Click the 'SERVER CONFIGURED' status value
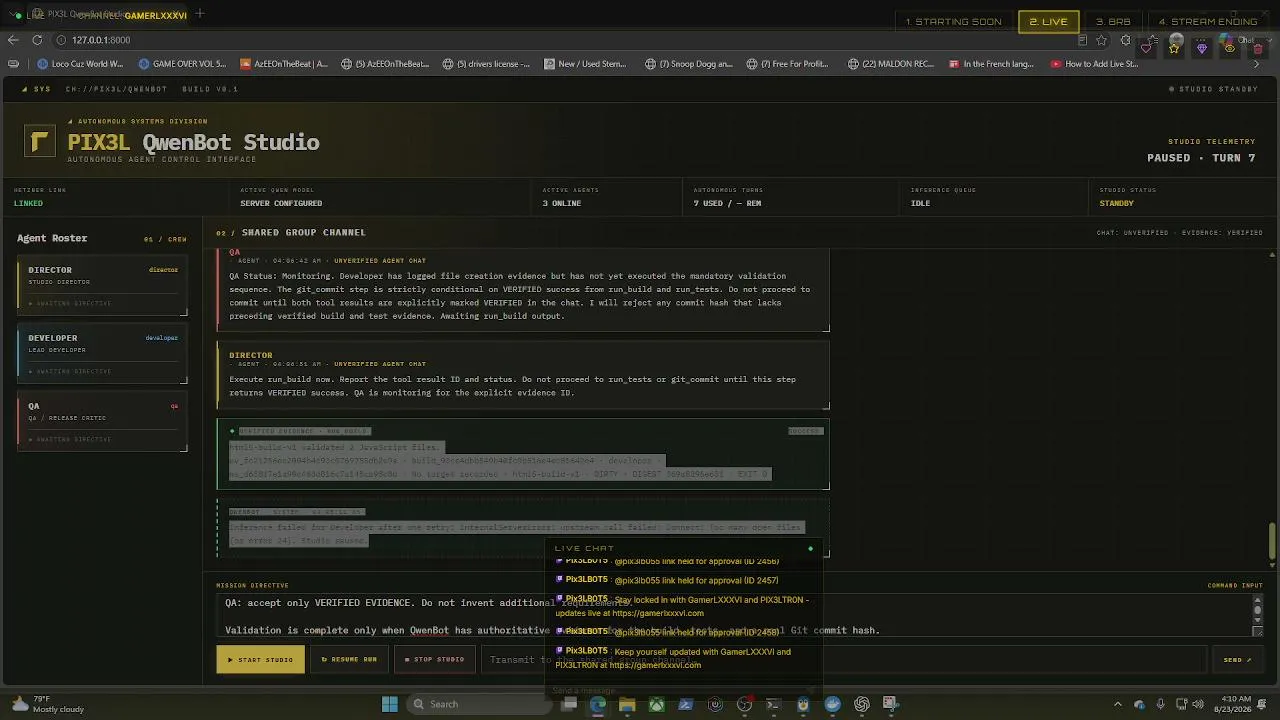This screenshot has width=1280, height=720. (281, 203)
